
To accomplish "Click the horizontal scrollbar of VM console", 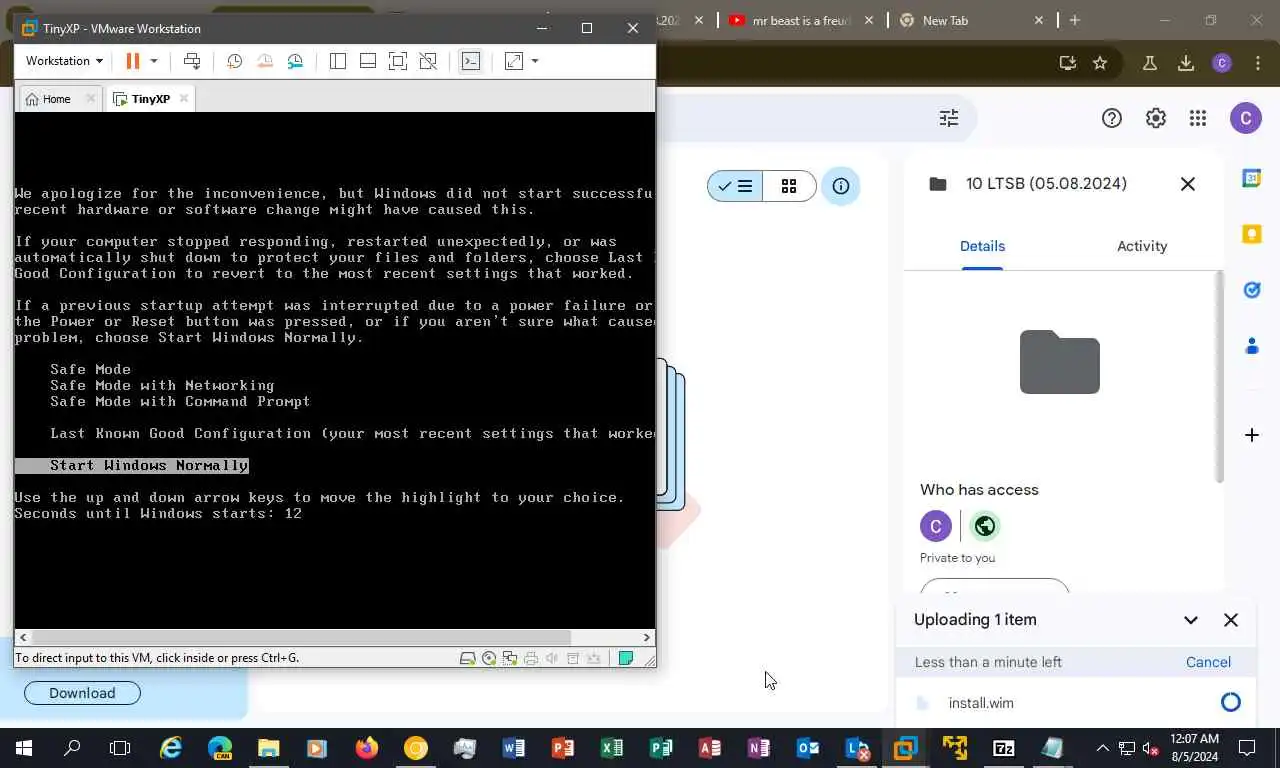I will point(300,637).
